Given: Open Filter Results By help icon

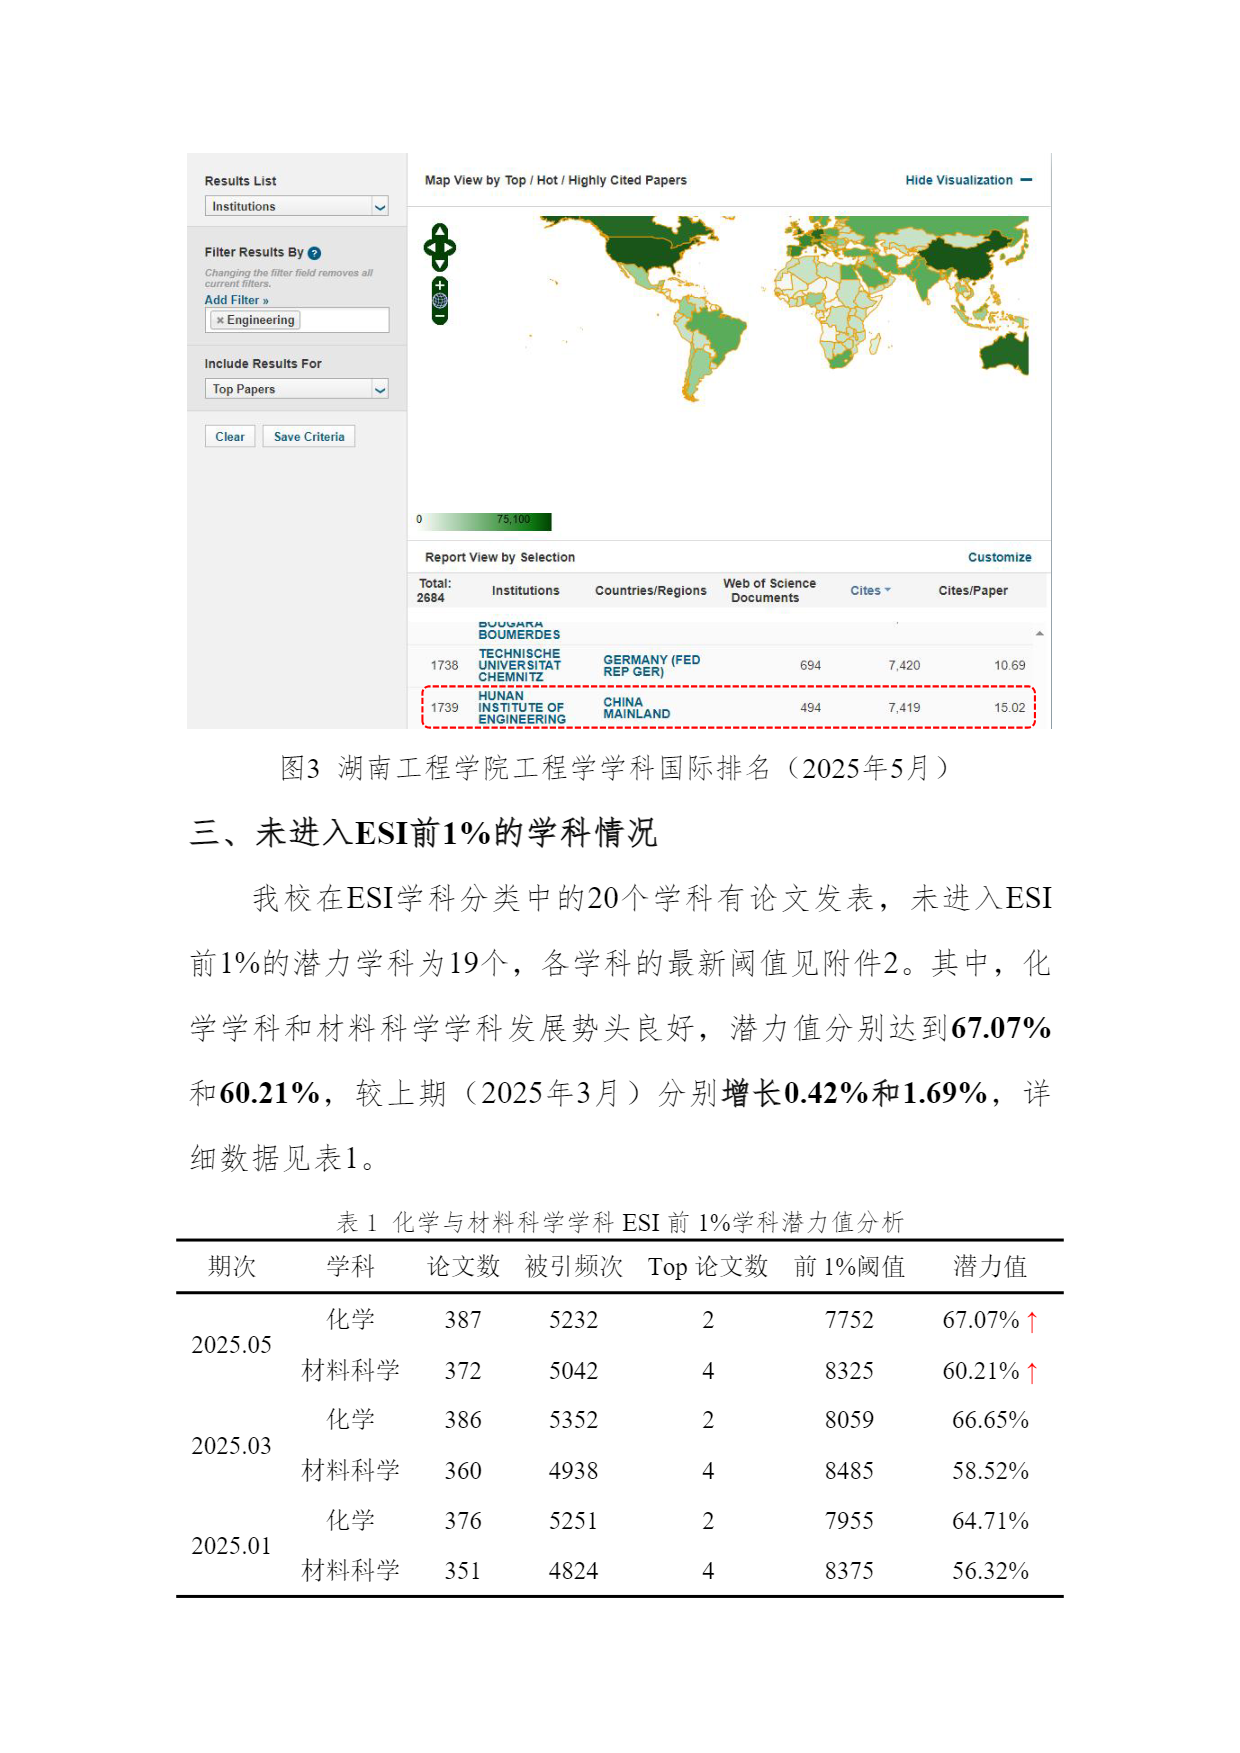Looking at the screenshot, I should (314, 253).
